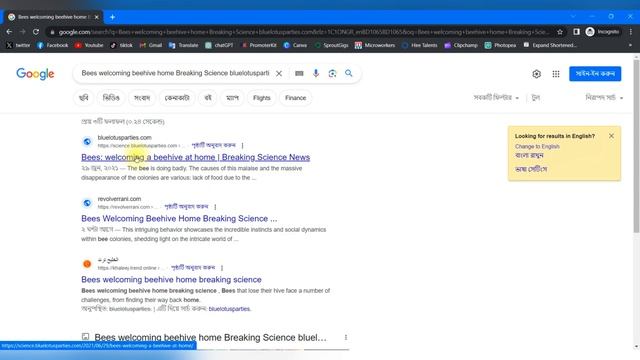Viewport: 640px width, 360px height.
Task: Open the tiktok bookmark
Action: (x=122, y=45)
